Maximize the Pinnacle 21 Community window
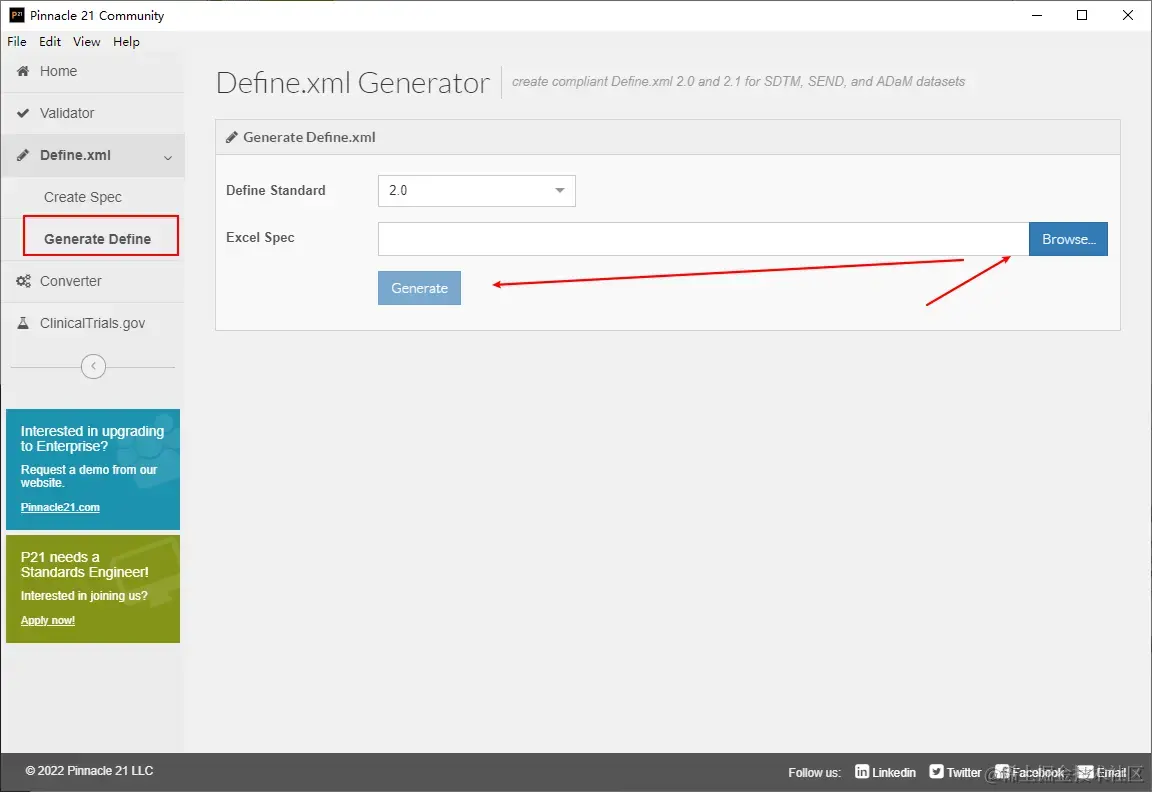Viewport: 1152px width, 792px height. coord(1082,15)
